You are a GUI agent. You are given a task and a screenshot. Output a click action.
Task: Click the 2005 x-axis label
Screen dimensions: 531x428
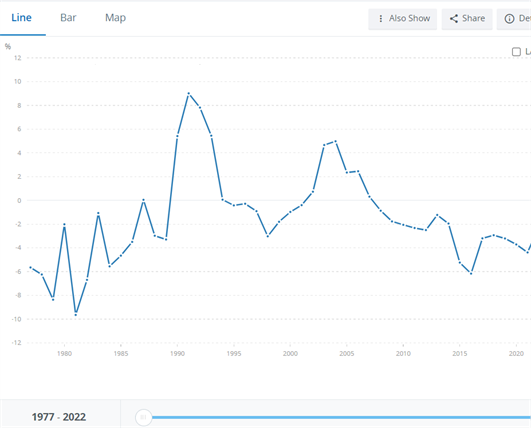347,354
